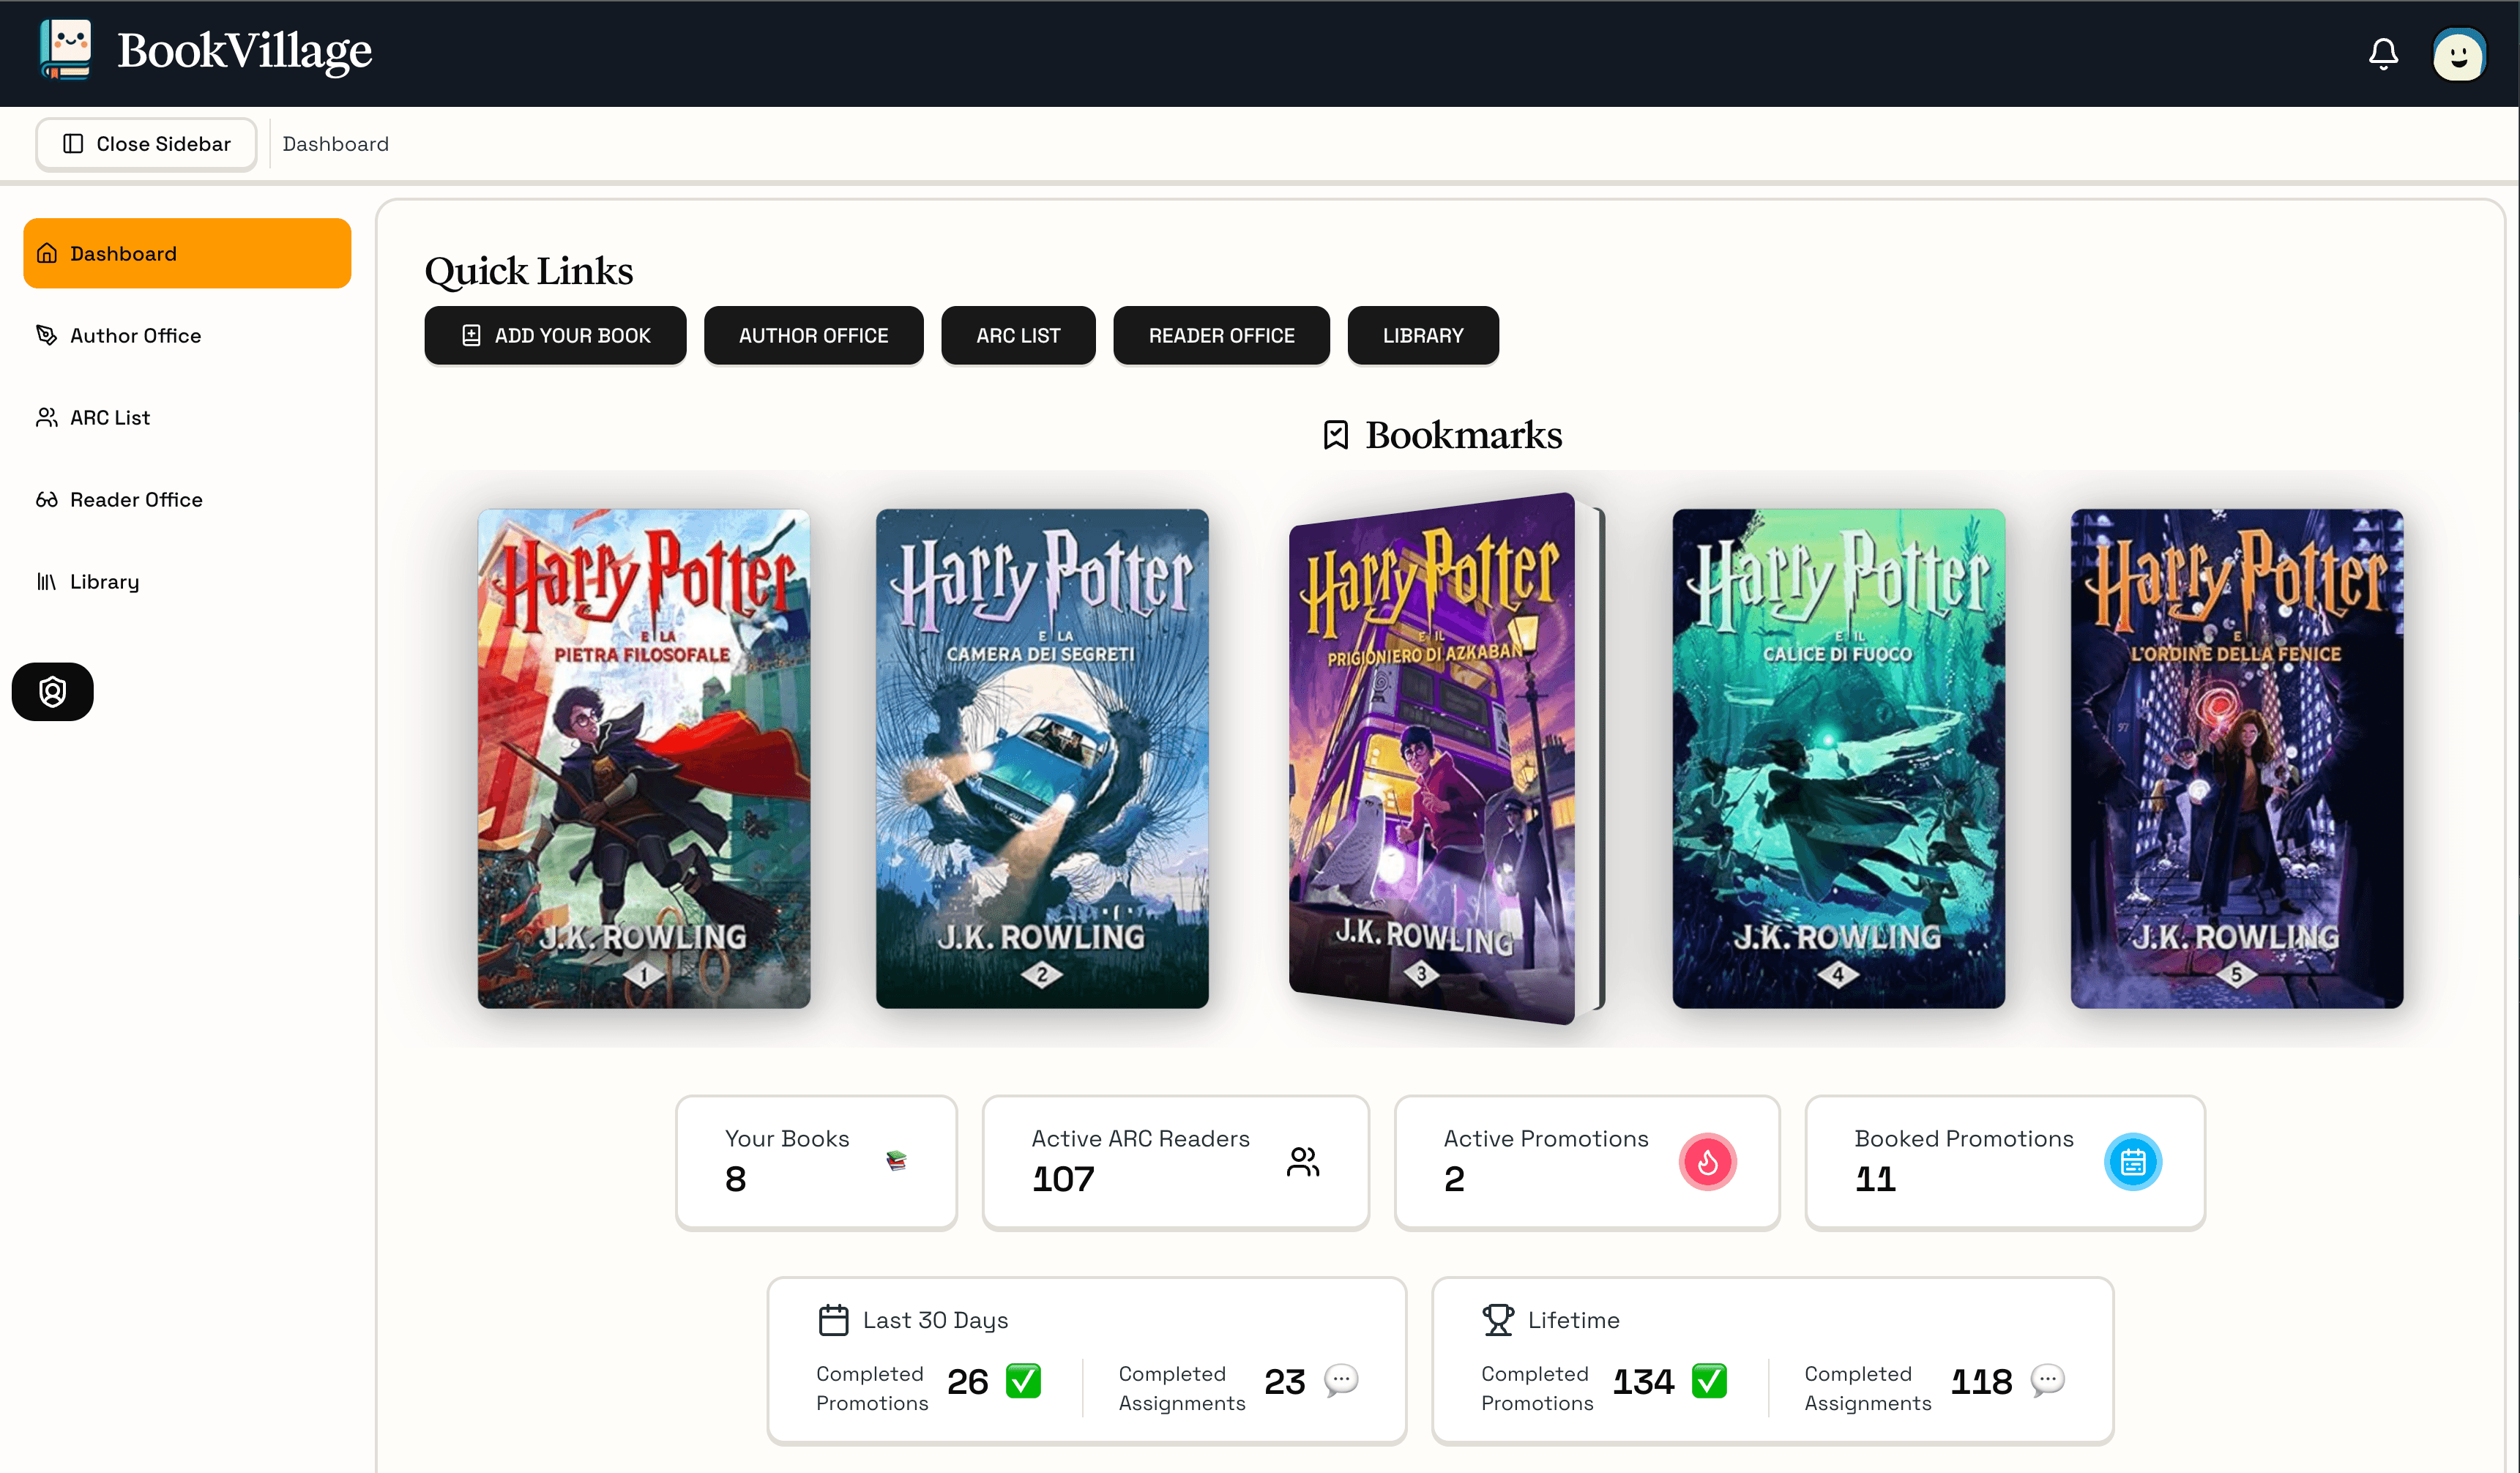
Task: Click the Reader Office glasses icon
Action: tap(47, 500)
